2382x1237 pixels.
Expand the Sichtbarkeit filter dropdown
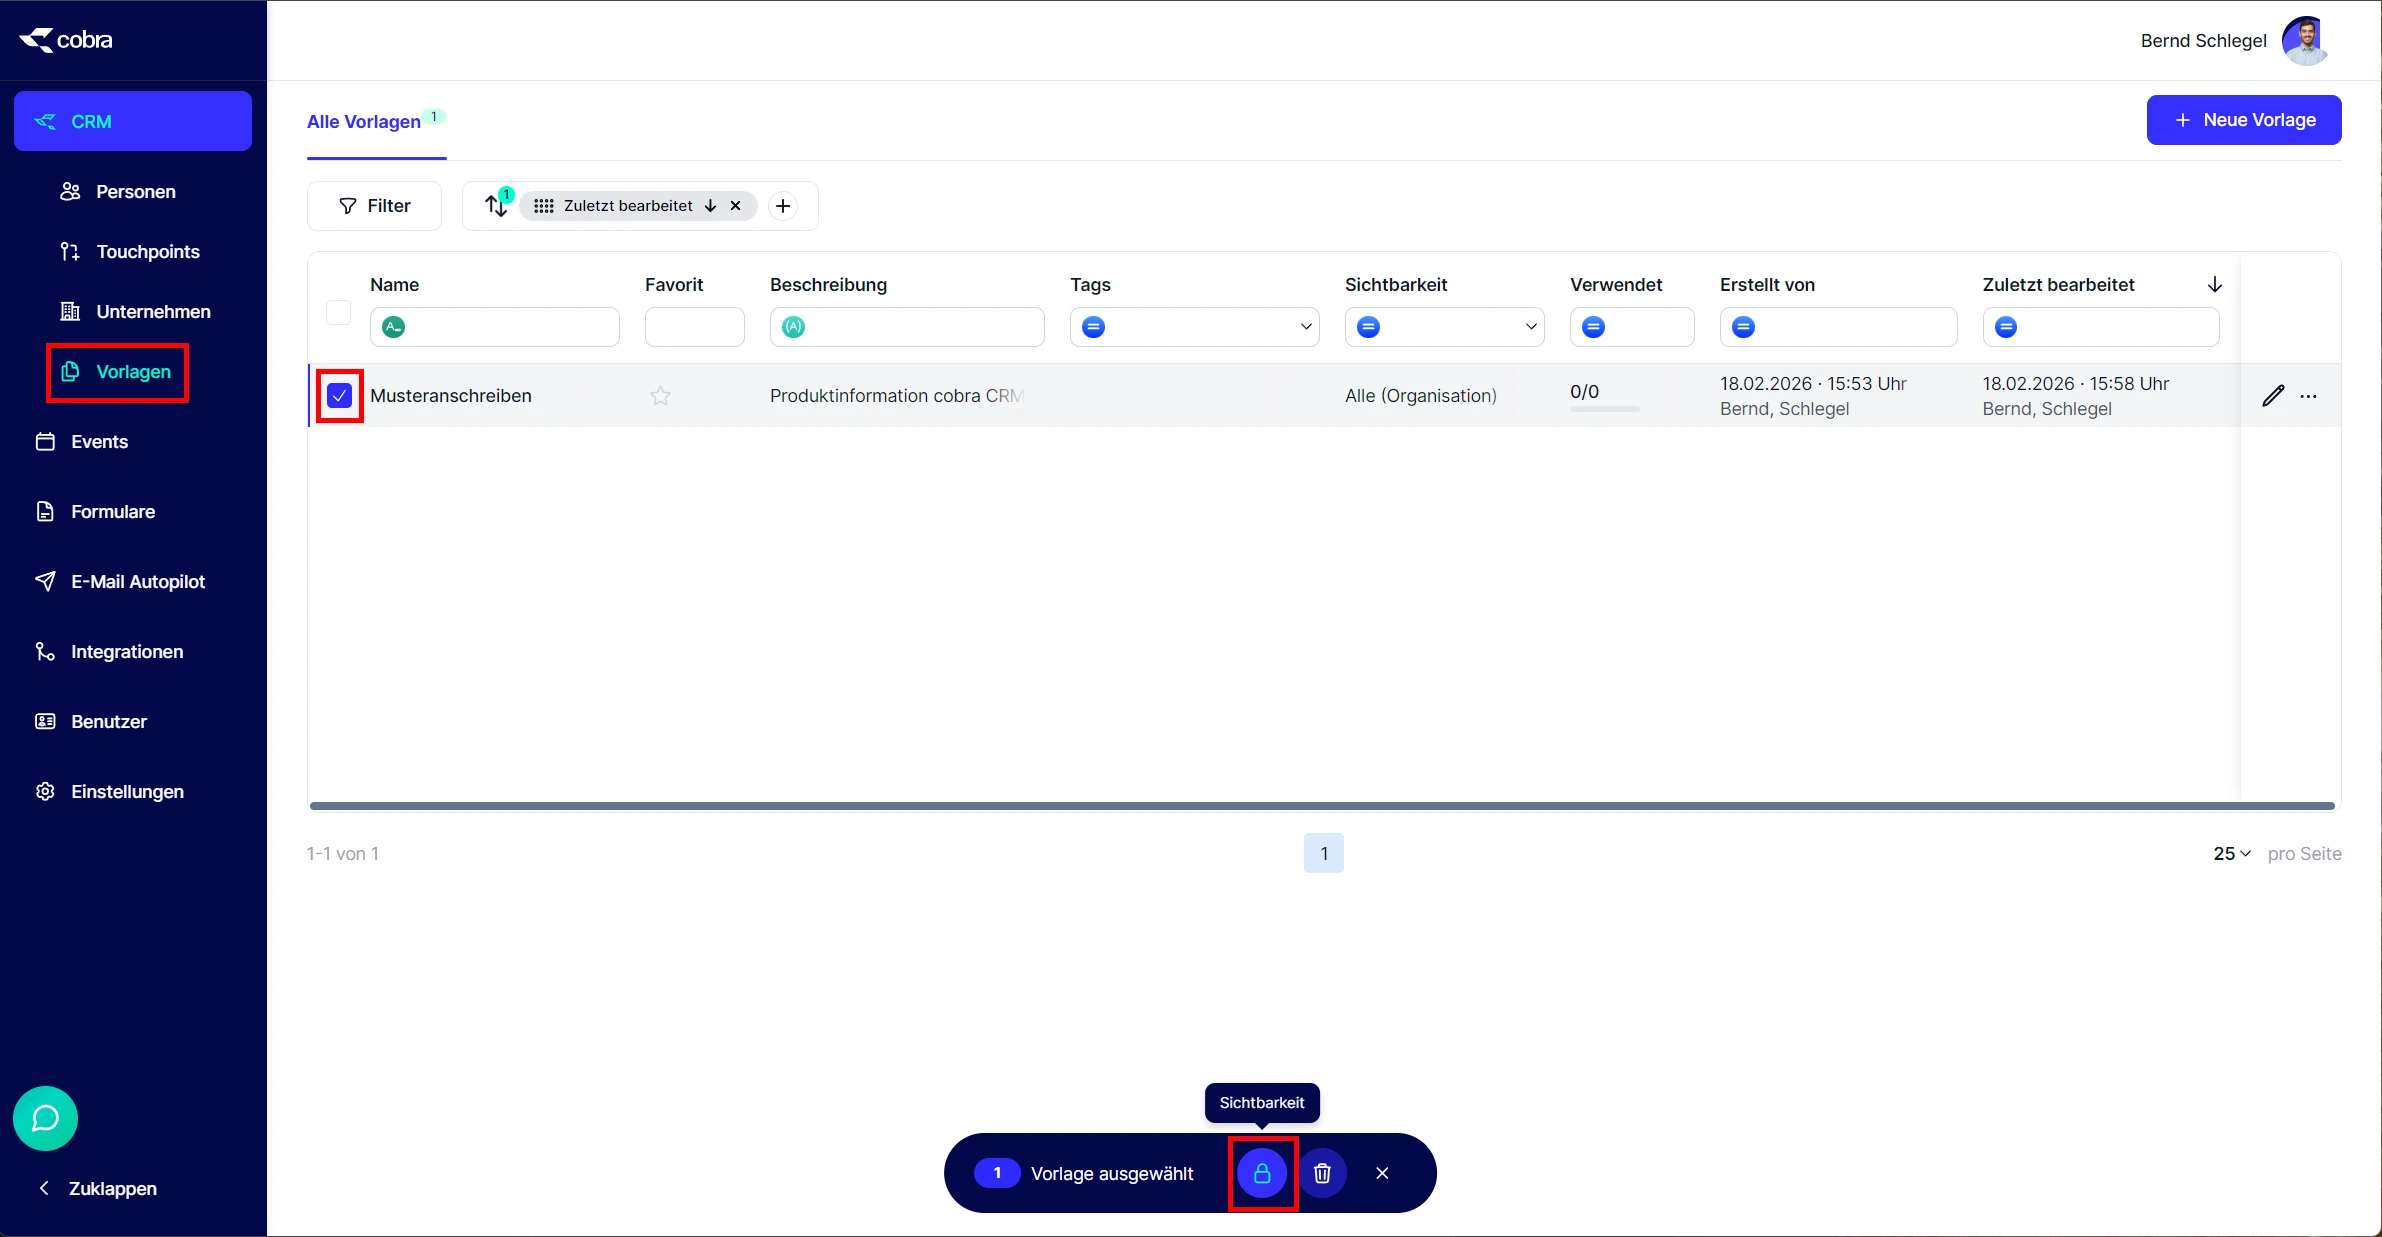tap(1530, 327)
